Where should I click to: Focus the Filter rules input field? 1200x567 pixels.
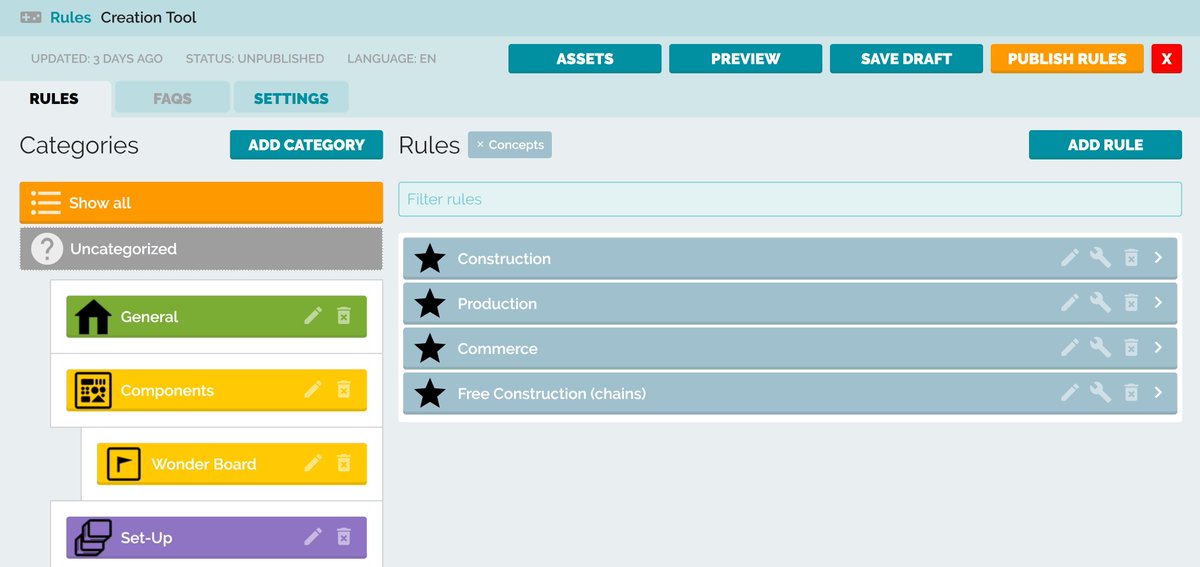[x=790, y=199]
